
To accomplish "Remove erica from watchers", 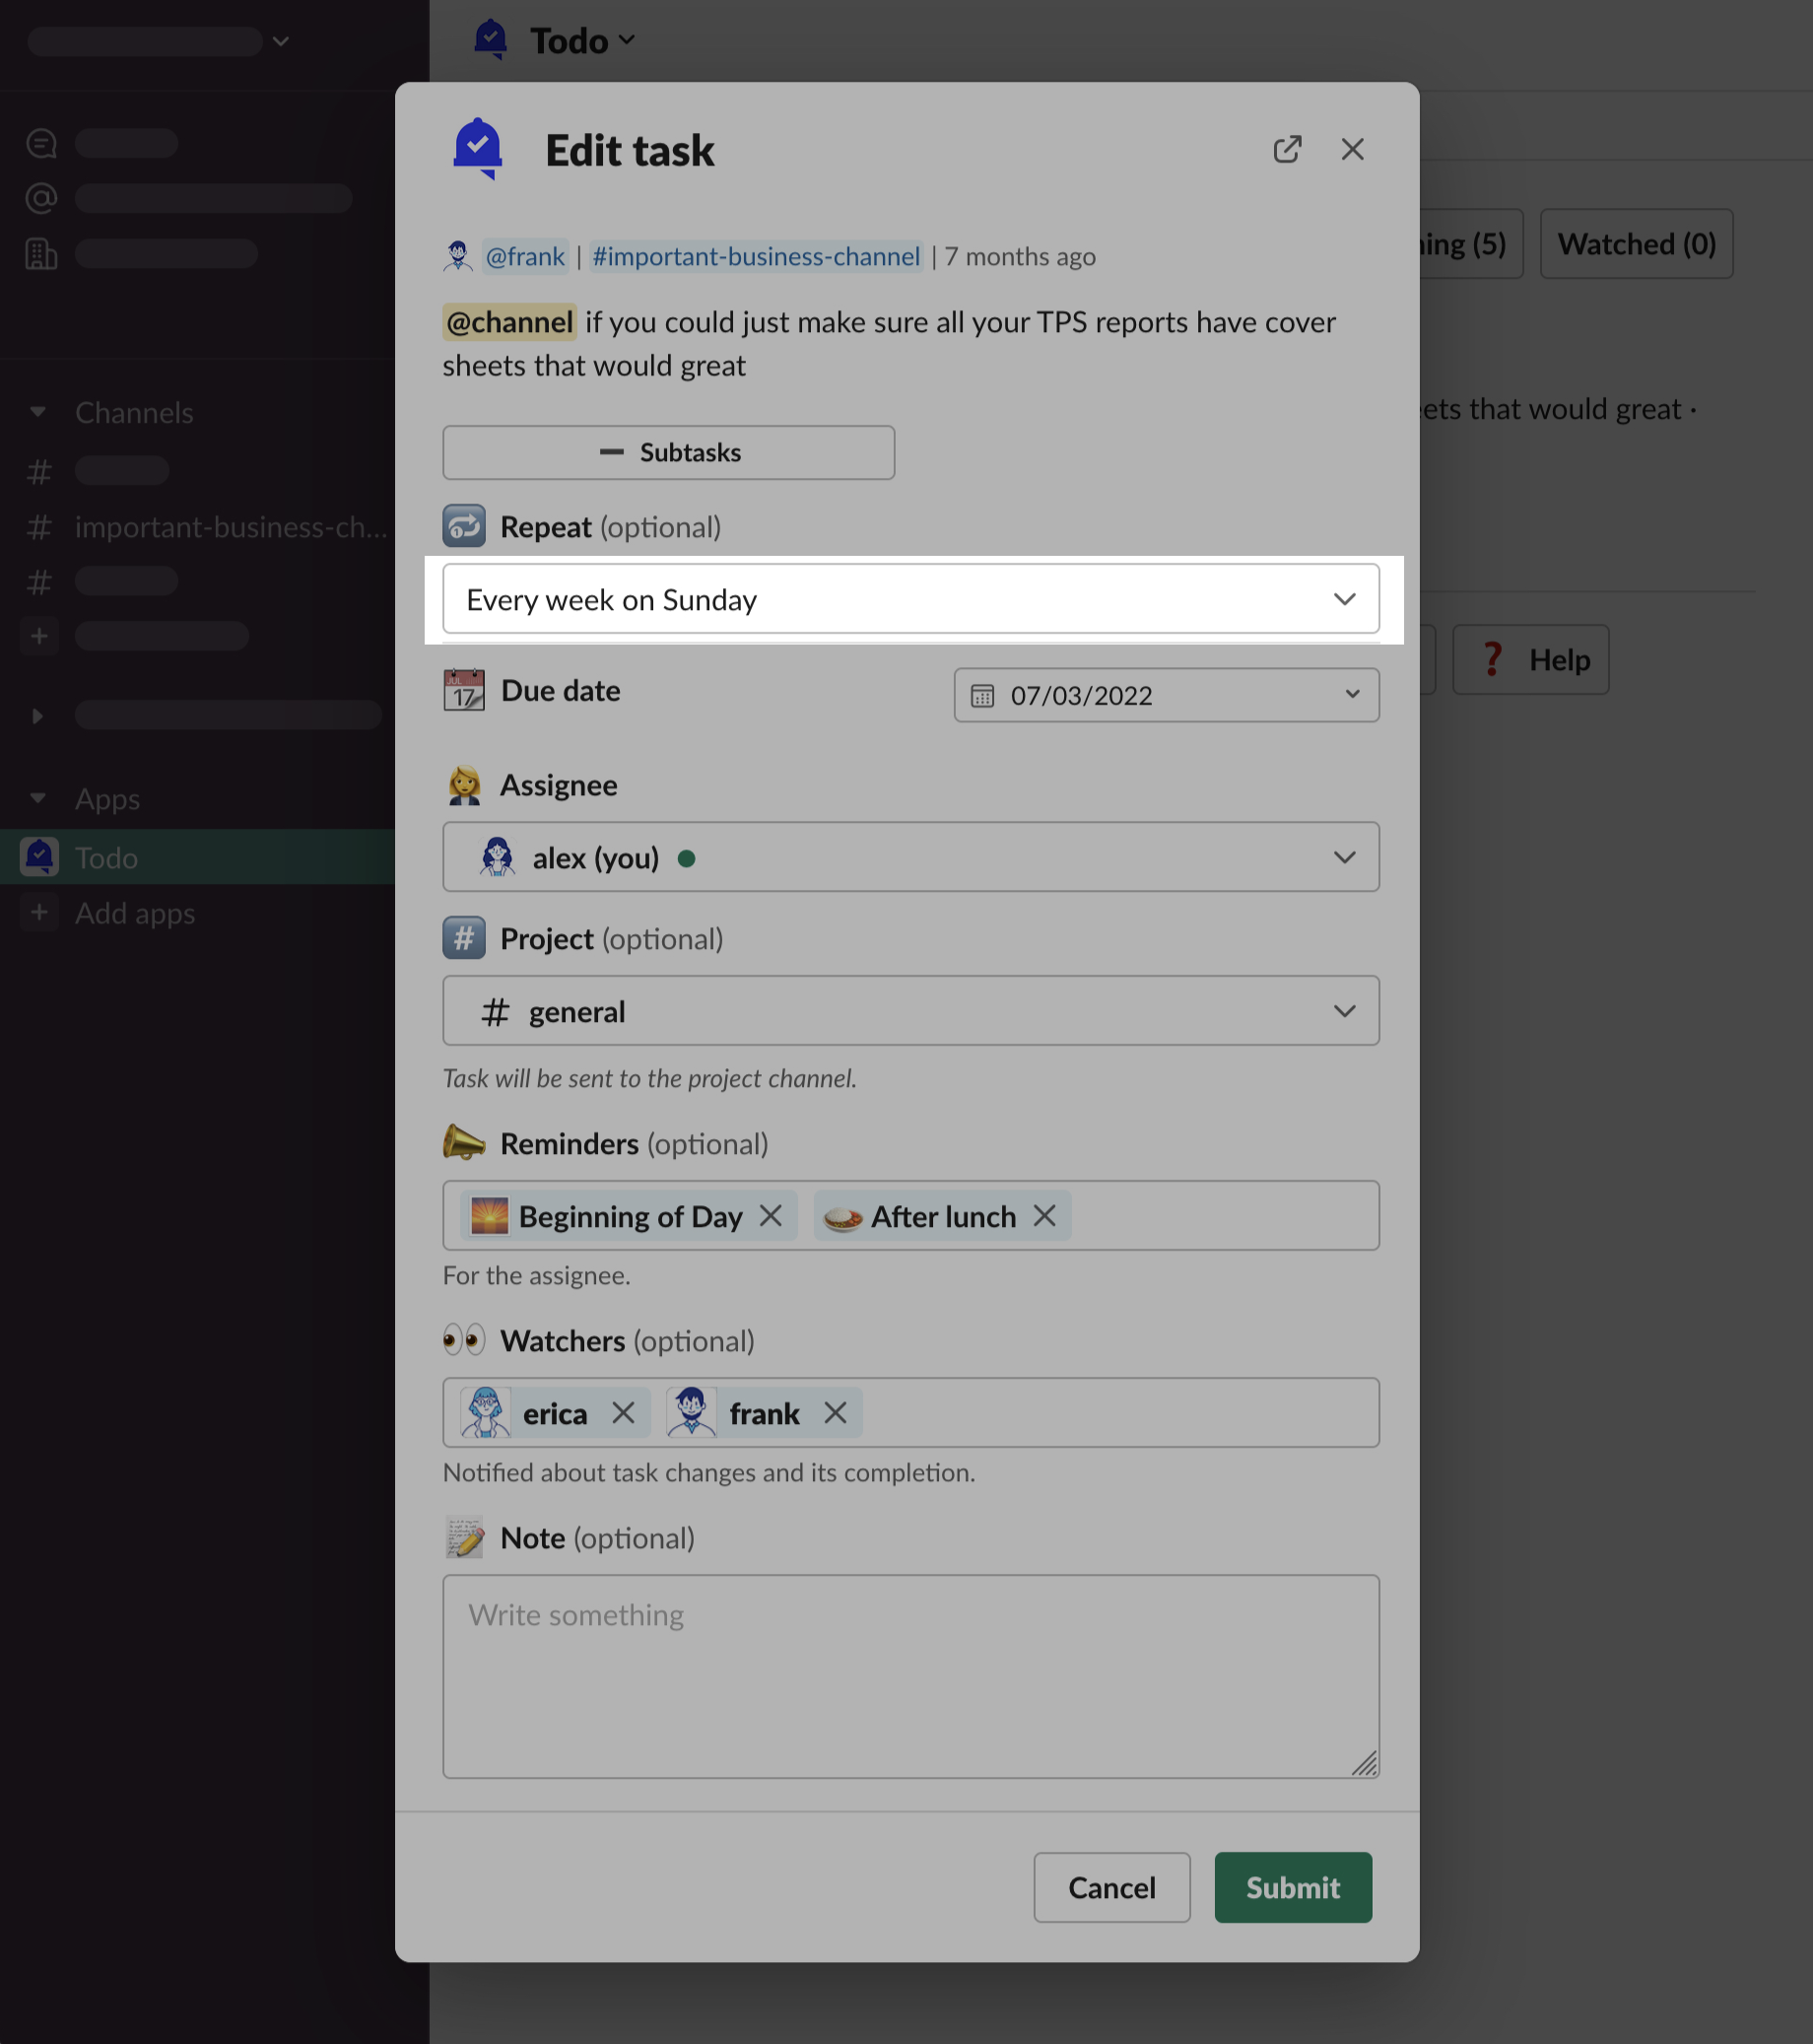I will (623, 1413).
